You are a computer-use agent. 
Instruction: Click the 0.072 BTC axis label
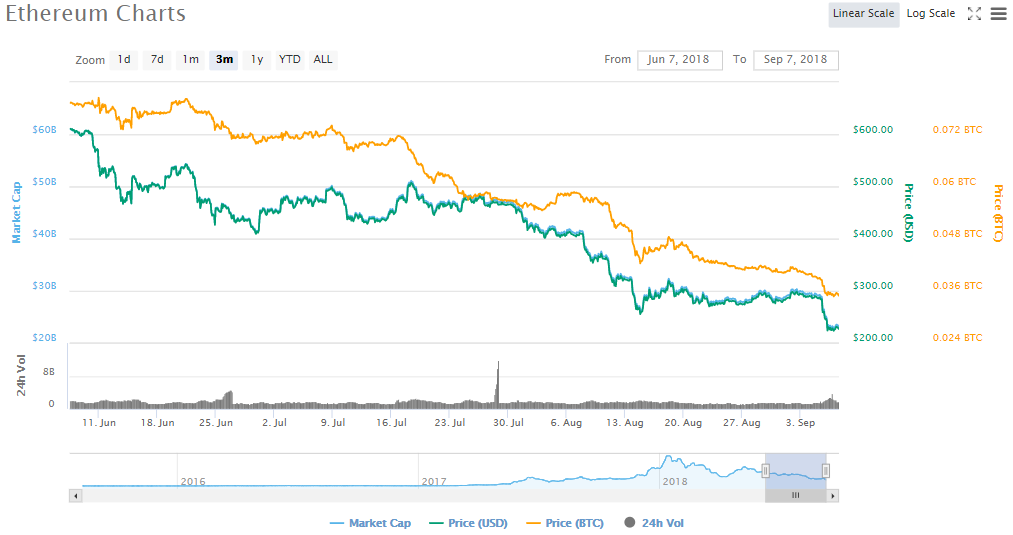pos(957,130)
